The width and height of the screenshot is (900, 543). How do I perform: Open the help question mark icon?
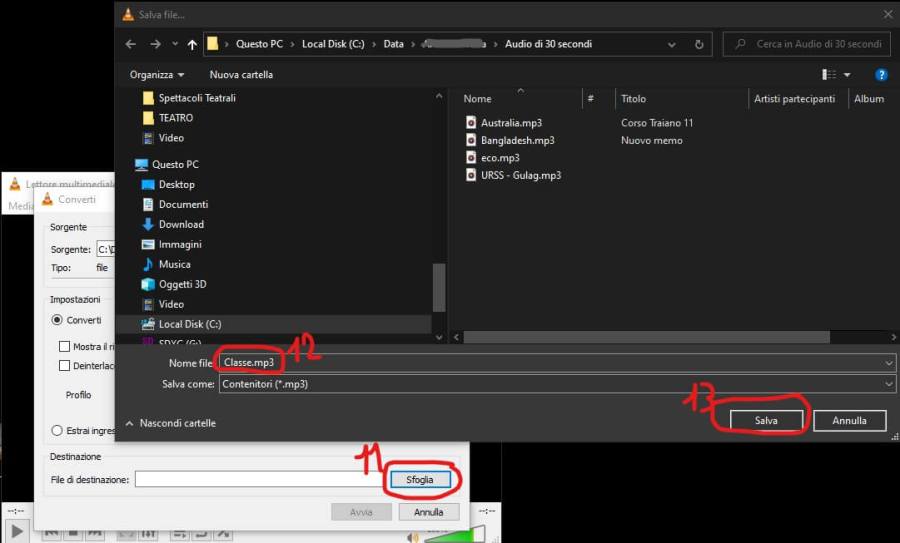881,75
